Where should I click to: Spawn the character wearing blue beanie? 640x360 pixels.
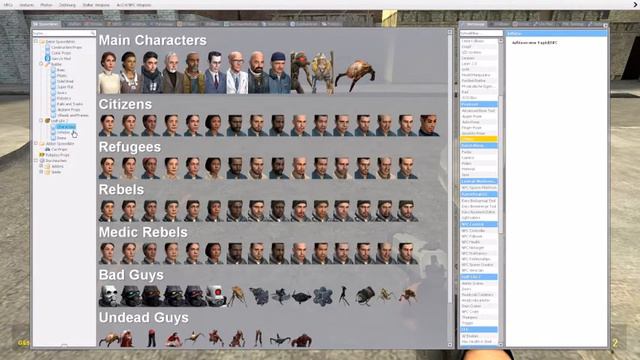click(280, 73)
